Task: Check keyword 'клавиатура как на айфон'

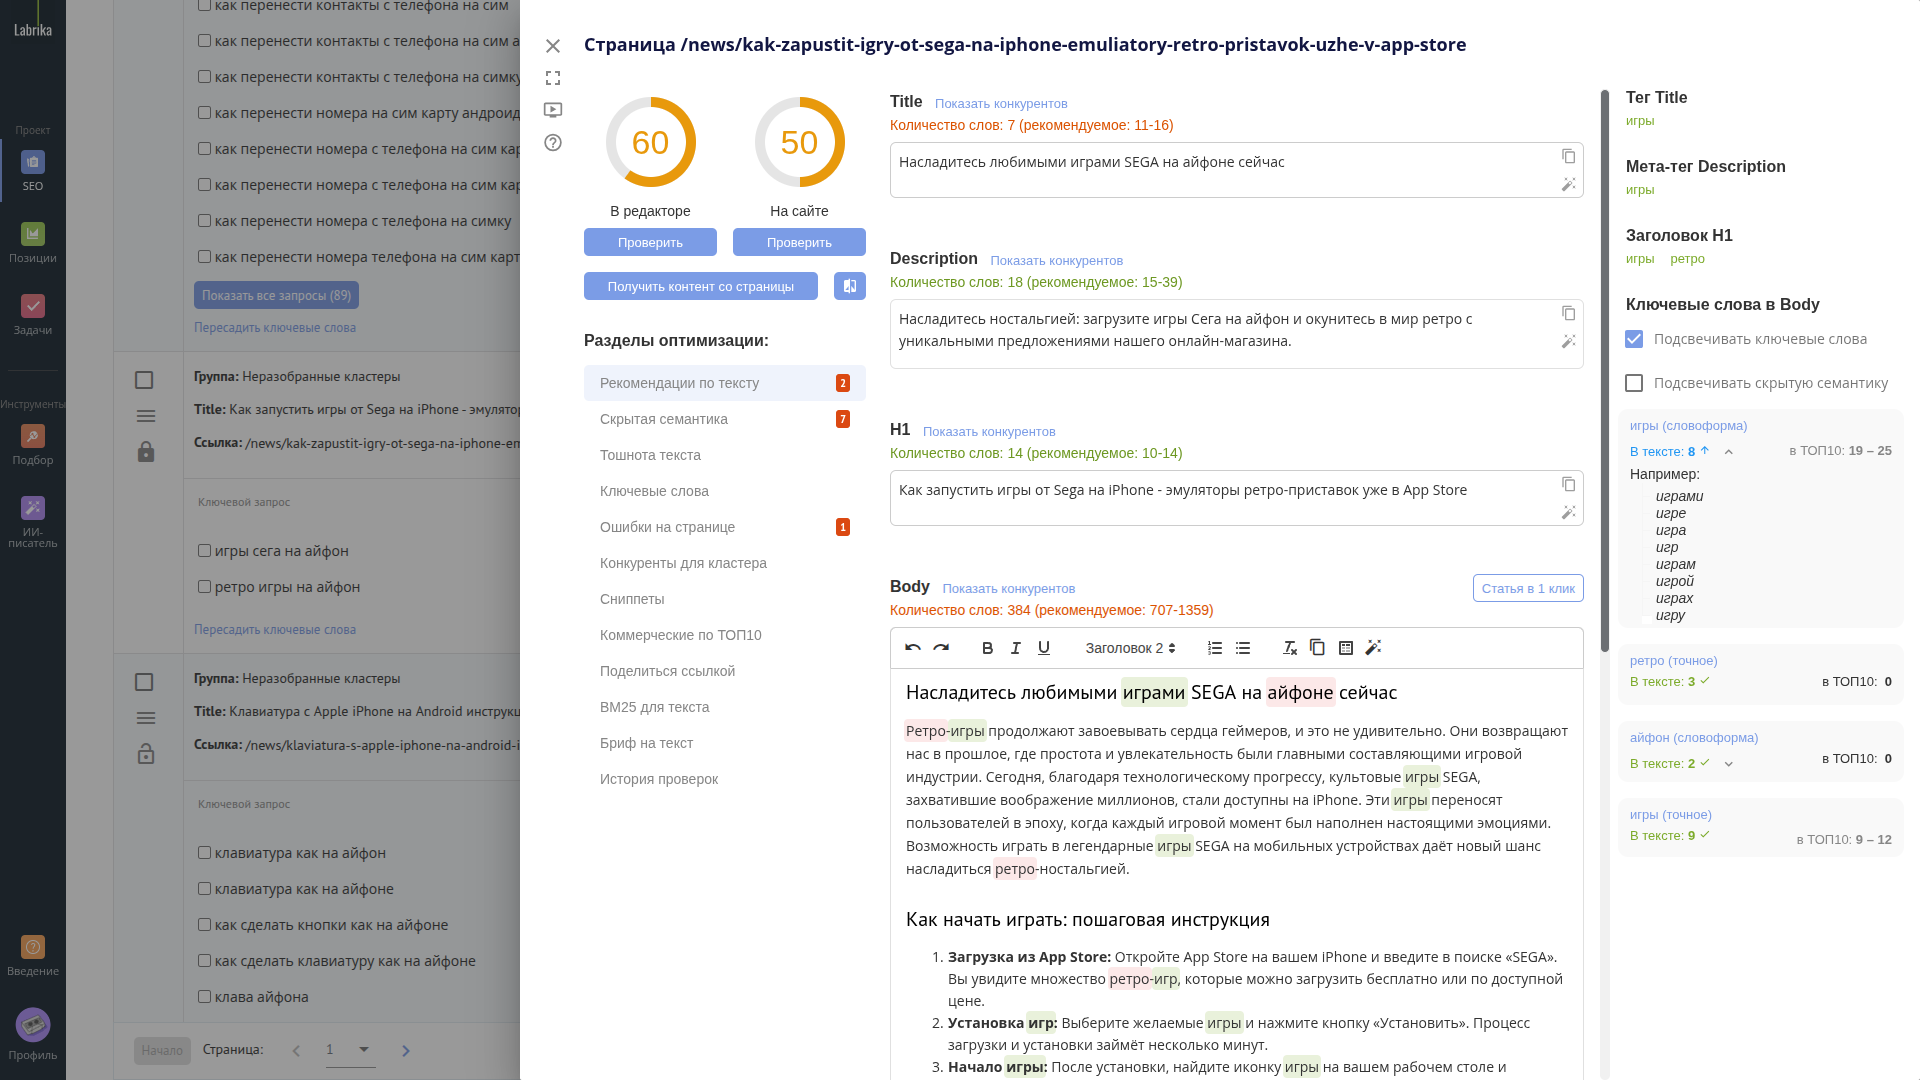Action: [204, 853]
